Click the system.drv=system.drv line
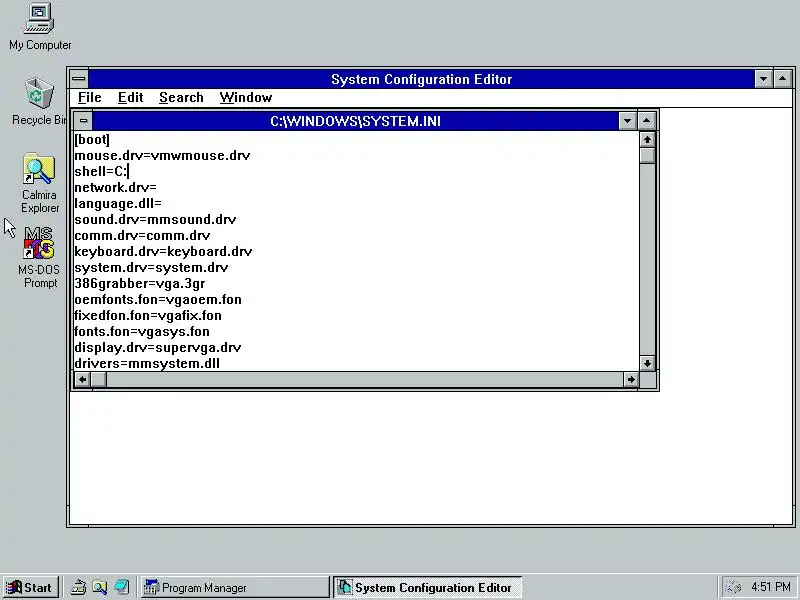Viewport: 800px width, 600px height. coord(151,267)
